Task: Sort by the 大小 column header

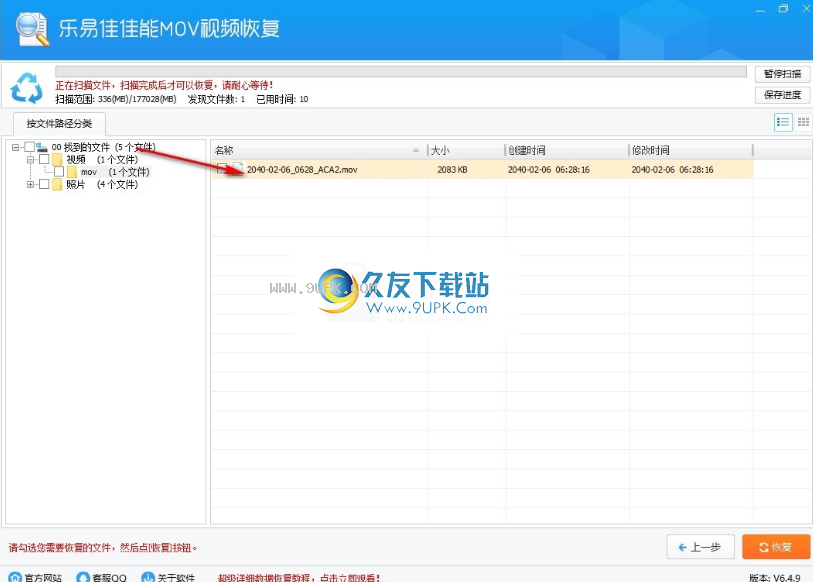Action: coord(466,150)
